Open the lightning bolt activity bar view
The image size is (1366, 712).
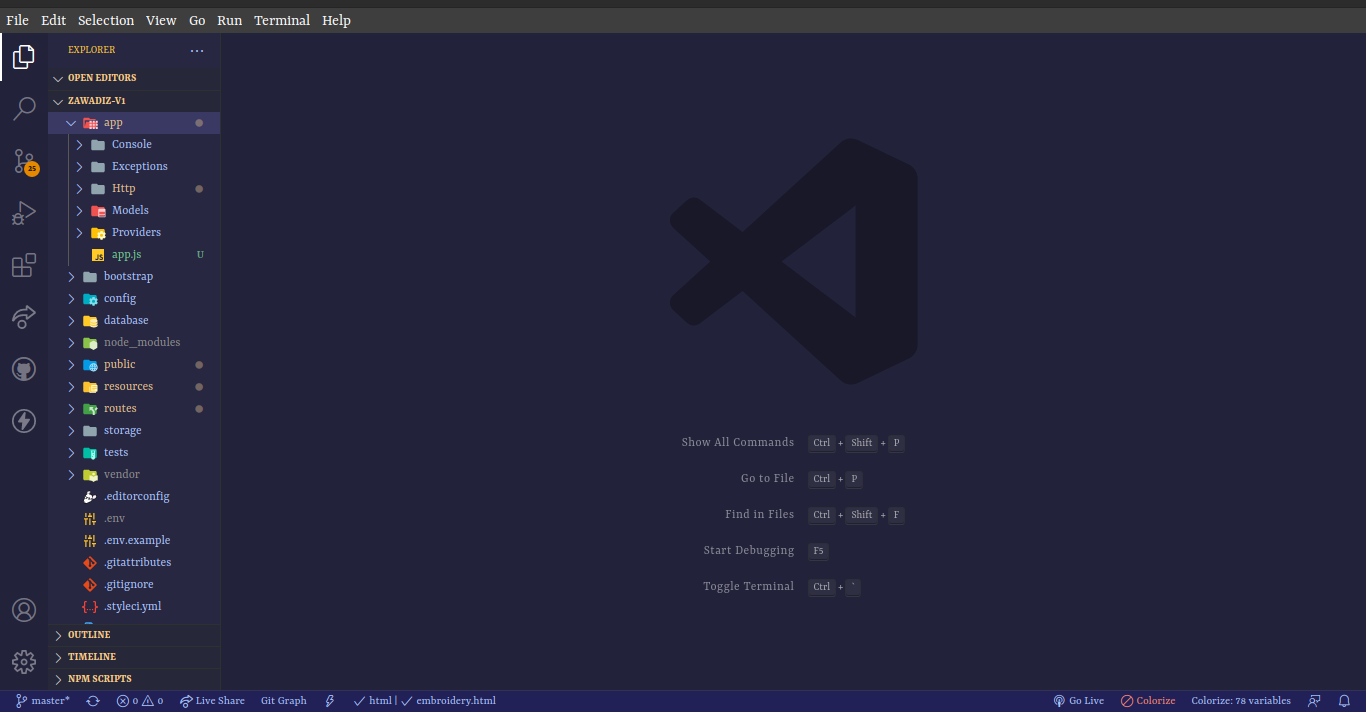24,421
